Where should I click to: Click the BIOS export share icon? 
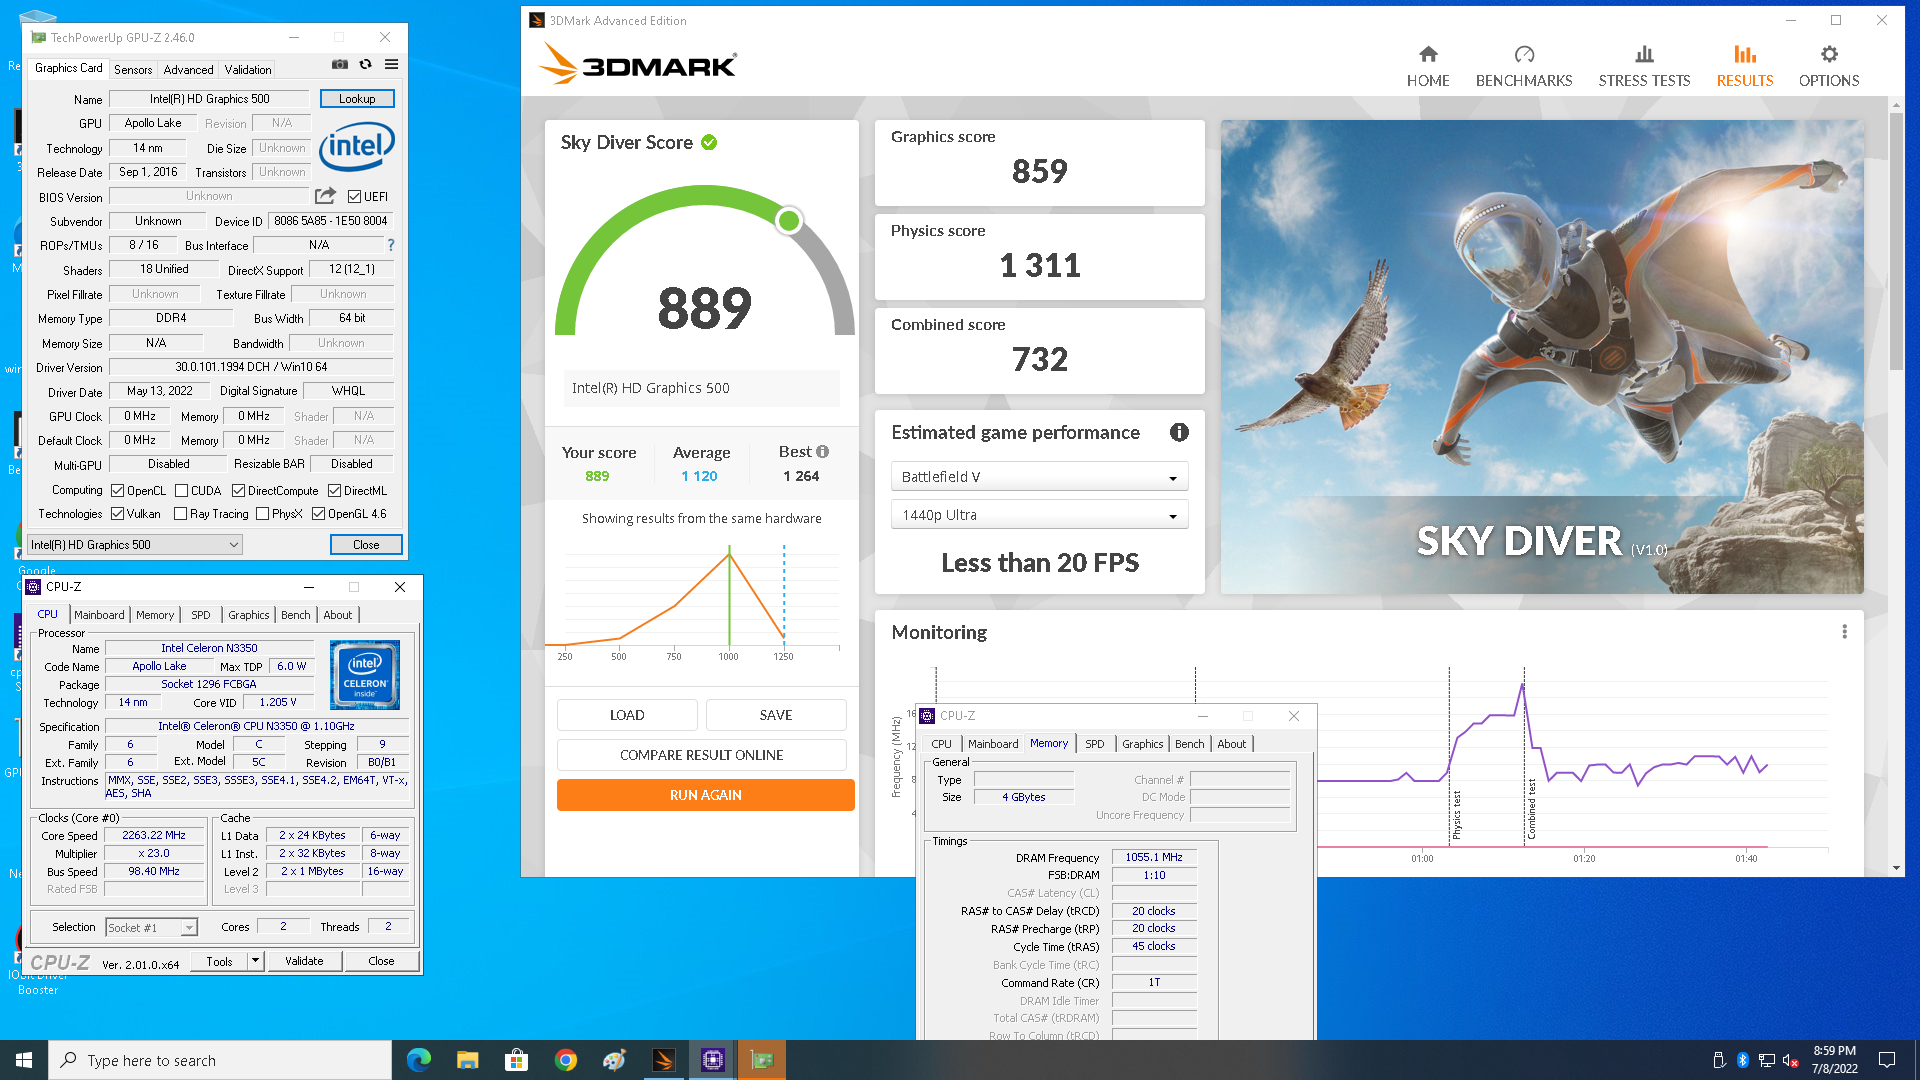tap(325, 196)
